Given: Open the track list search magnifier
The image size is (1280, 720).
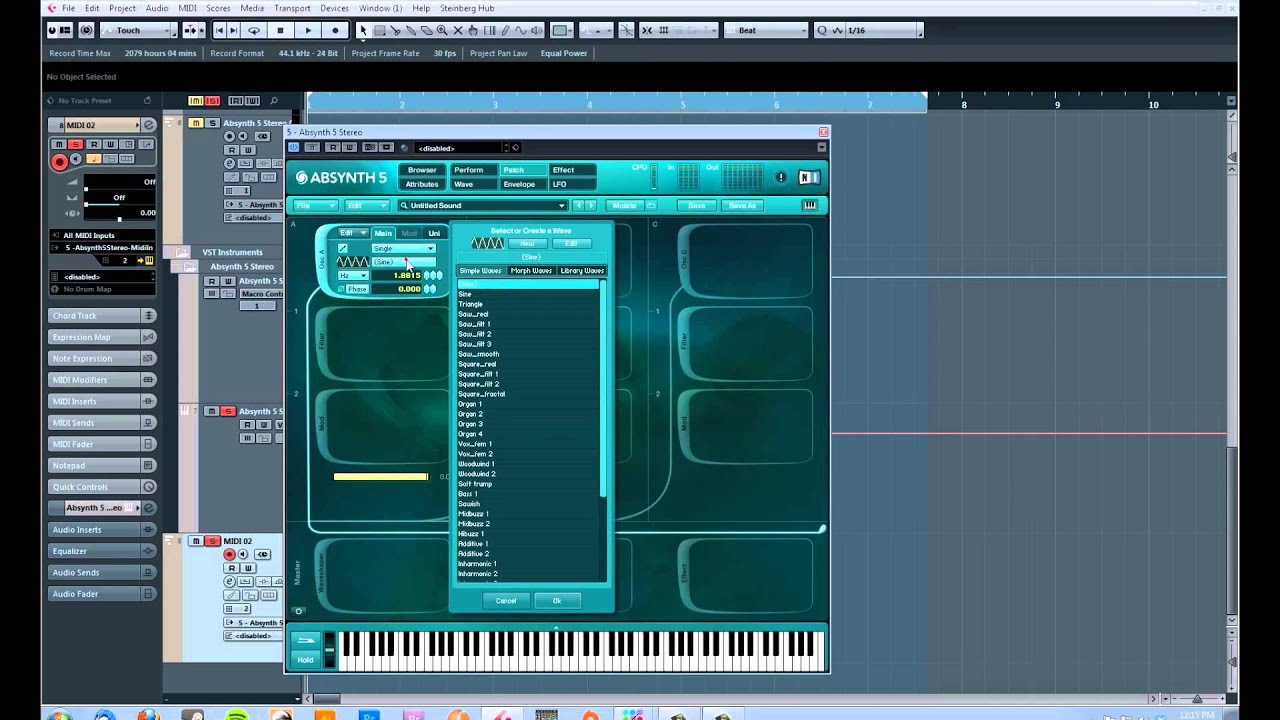Looking at the screenshot, I should pos(274,100).
